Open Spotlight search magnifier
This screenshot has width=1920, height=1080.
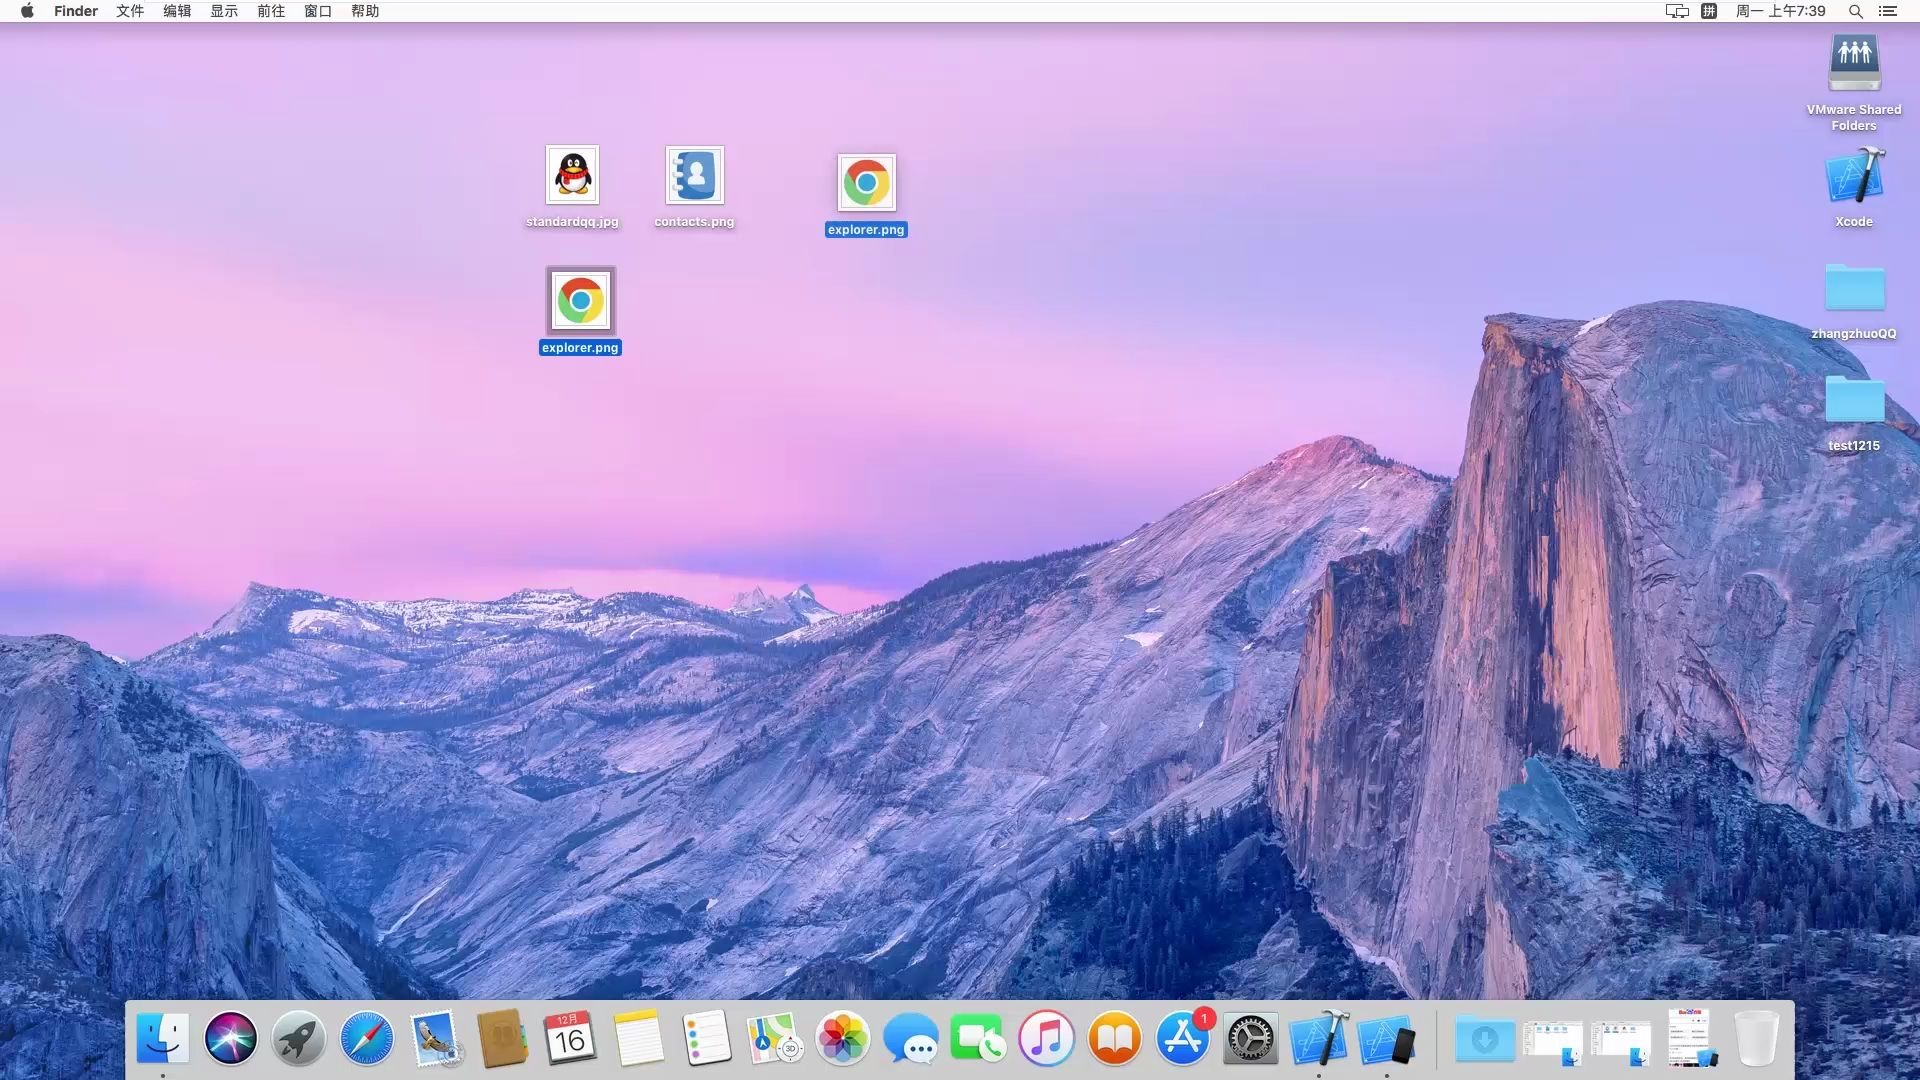[1855, 11]
